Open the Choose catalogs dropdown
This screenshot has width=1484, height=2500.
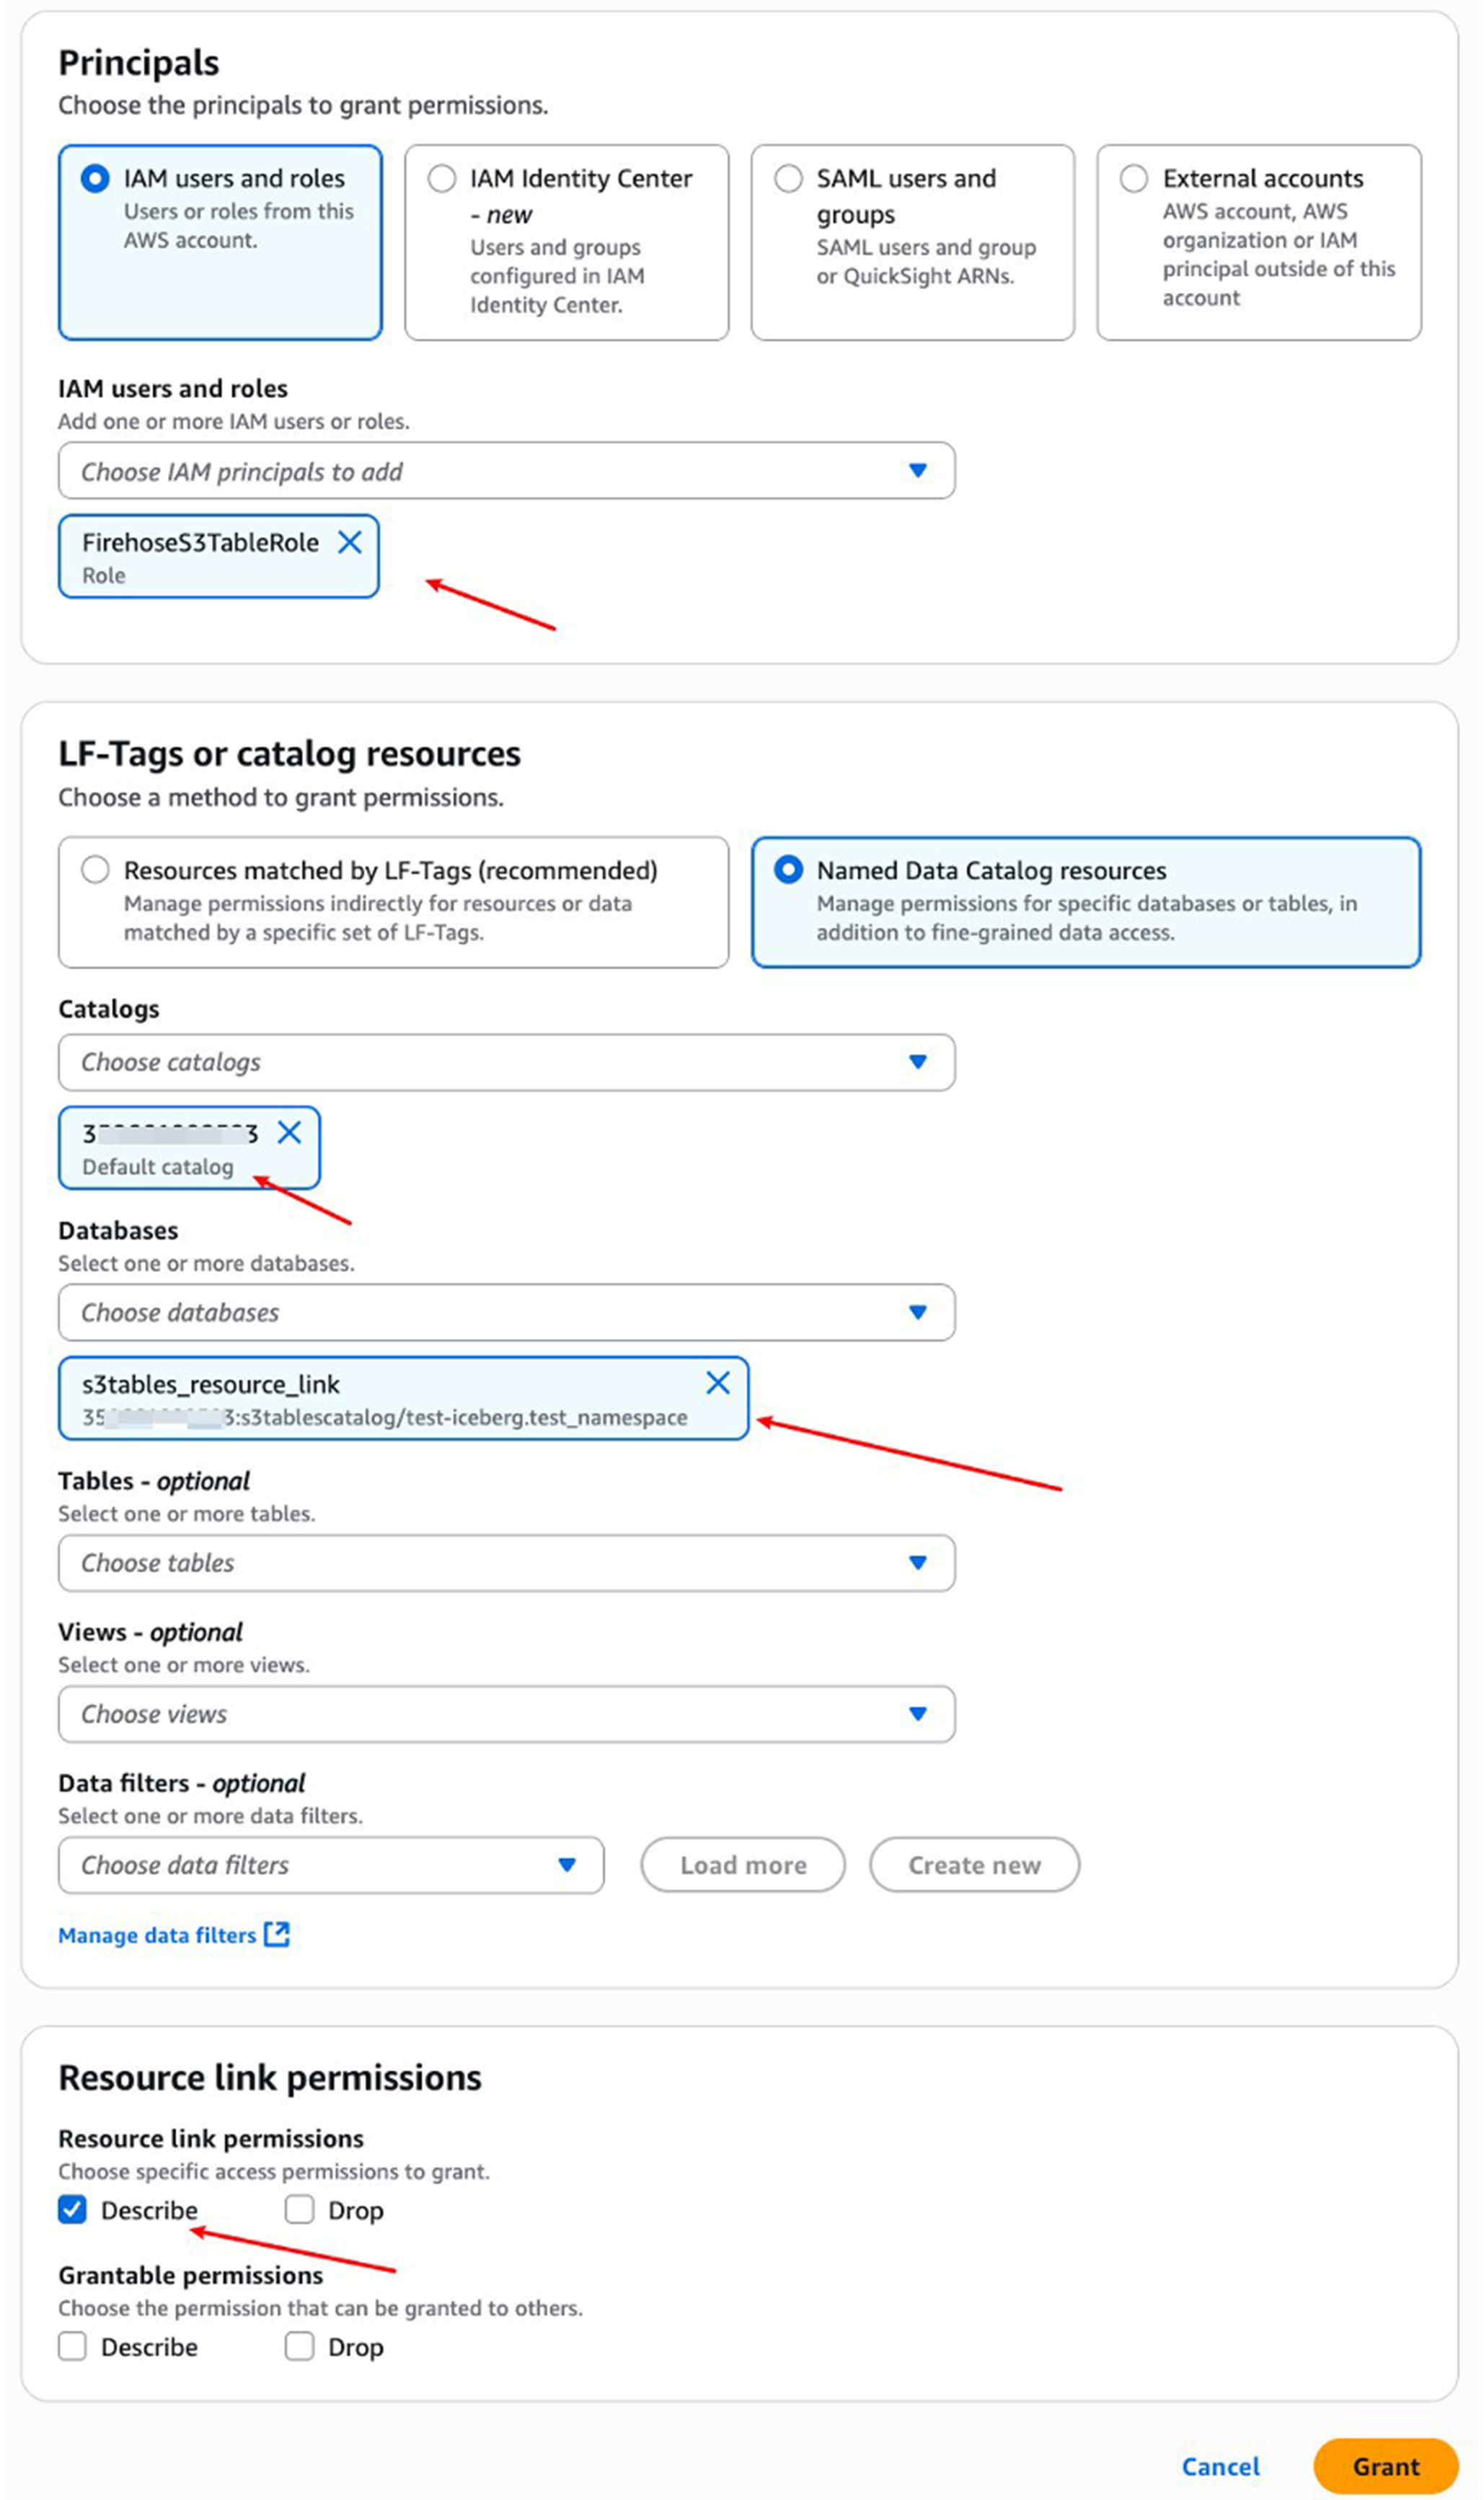pos(507,1062)
